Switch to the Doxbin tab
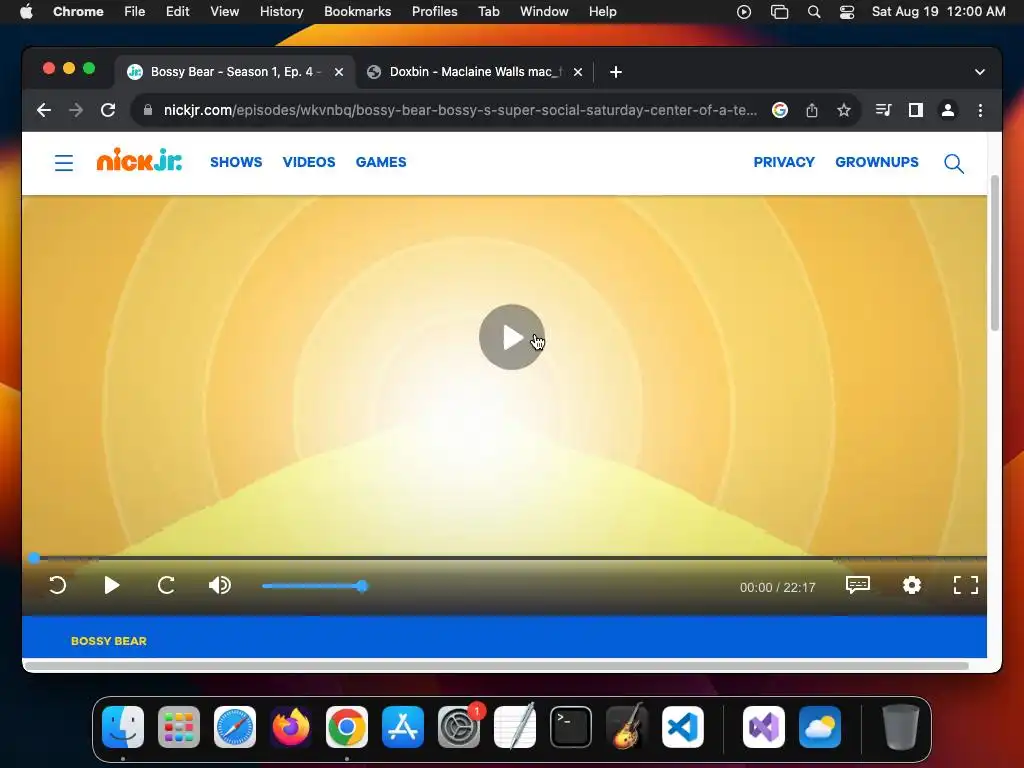Viewport: 1024px width, 768px height. pos(475,72)
